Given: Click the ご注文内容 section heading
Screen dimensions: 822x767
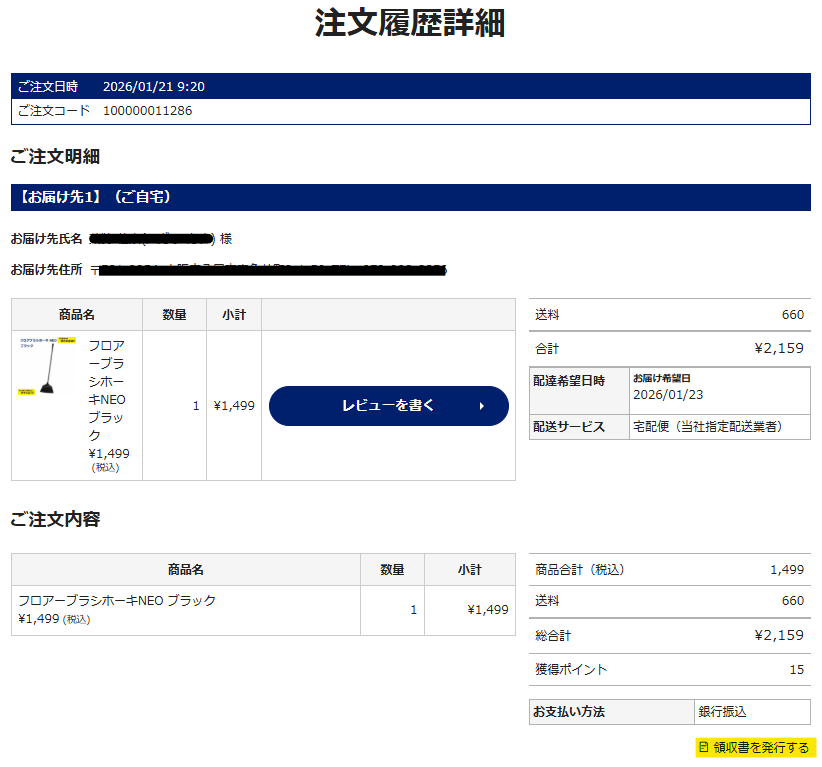Looking at the screenshot, I should click(x=55, y=519).
